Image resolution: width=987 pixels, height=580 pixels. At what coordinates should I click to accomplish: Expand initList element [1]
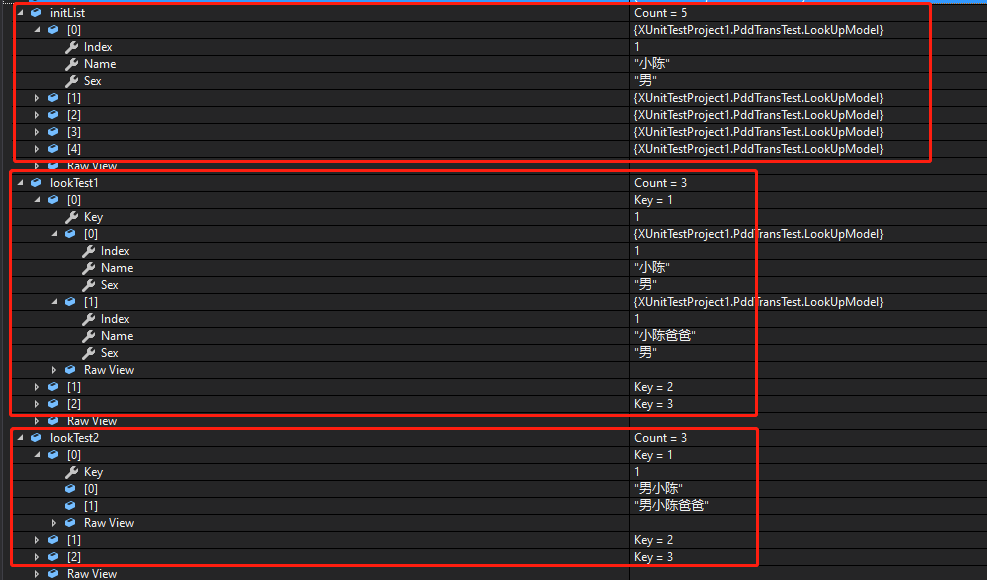pyautogui.click(x=37, y=97)
